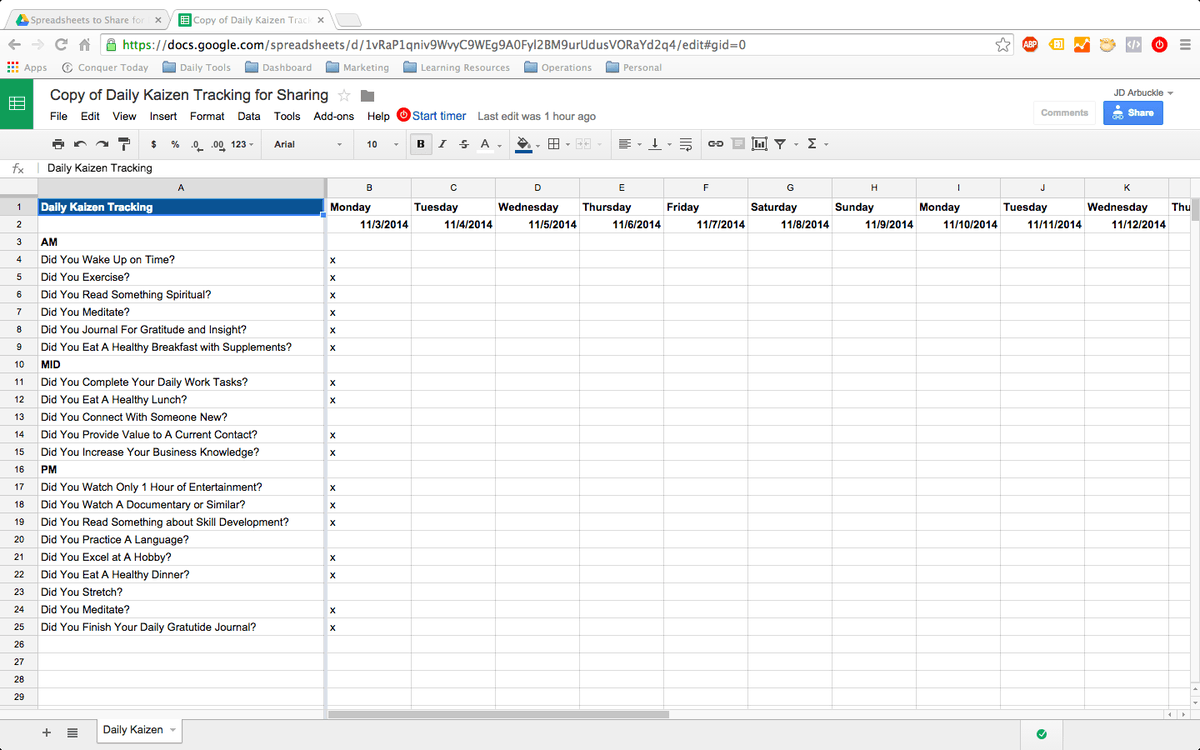Click the Print icon in toolbar
1200x750 pixels.
click(x=58, y=144)
